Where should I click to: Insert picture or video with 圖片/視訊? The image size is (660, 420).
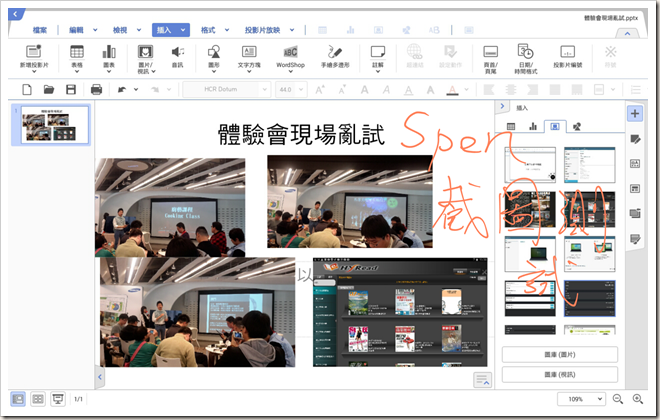[x=146, y=59]
